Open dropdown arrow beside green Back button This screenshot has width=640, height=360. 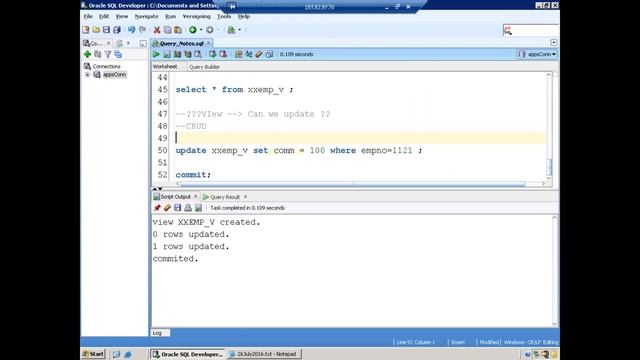coord(201,30)
